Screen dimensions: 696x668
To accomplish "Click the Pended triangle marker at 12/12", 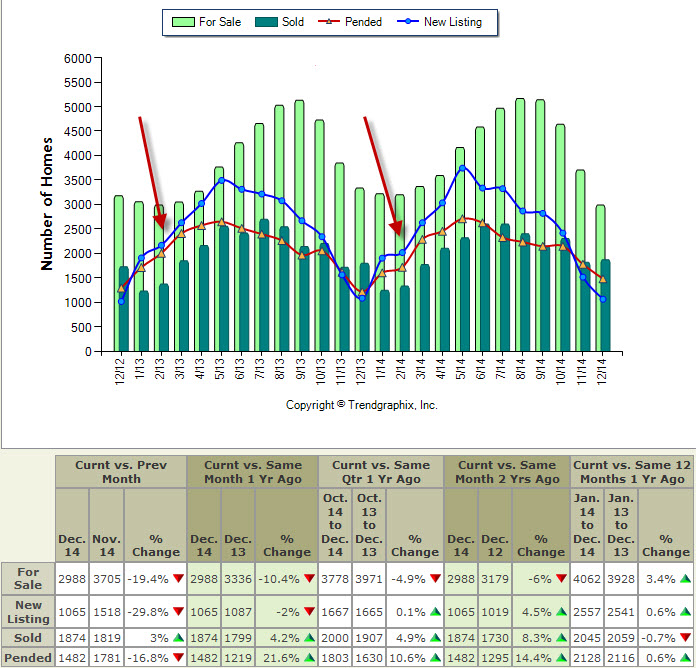I will [x=121, y=289].
